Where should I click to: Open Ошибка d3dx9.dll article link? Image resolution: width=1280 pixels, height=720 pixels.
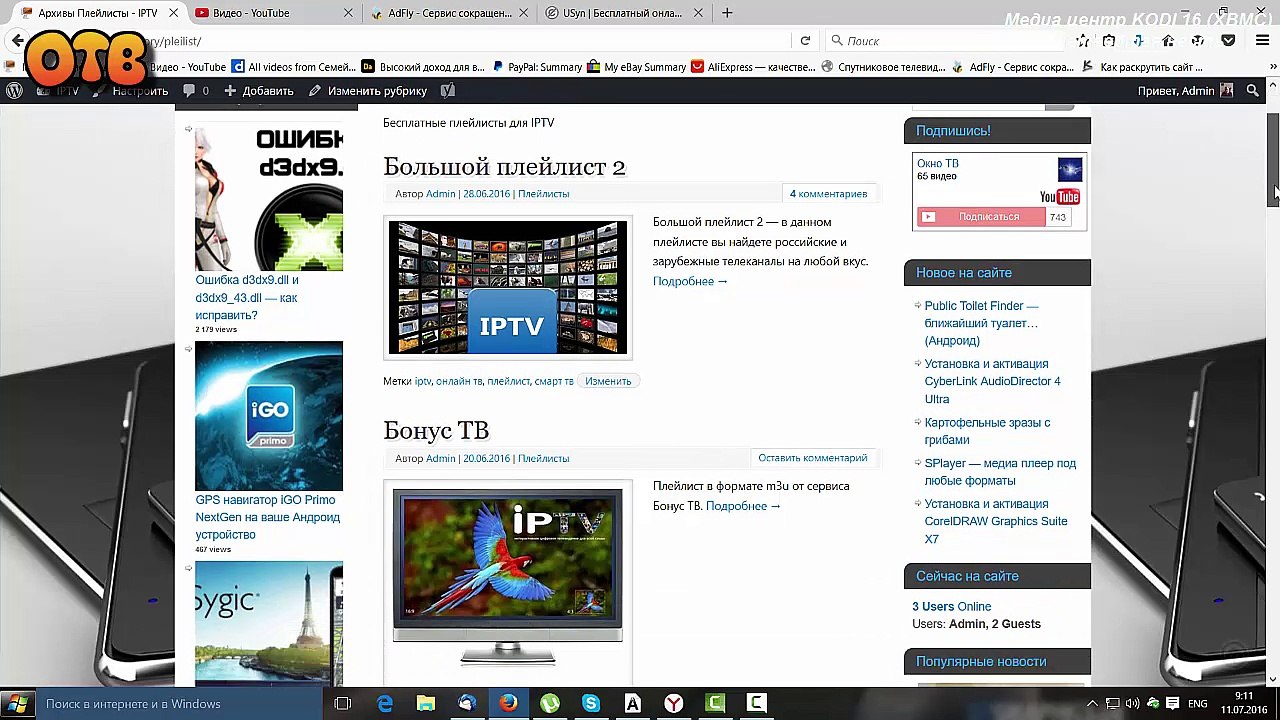[x=247, y=297]
